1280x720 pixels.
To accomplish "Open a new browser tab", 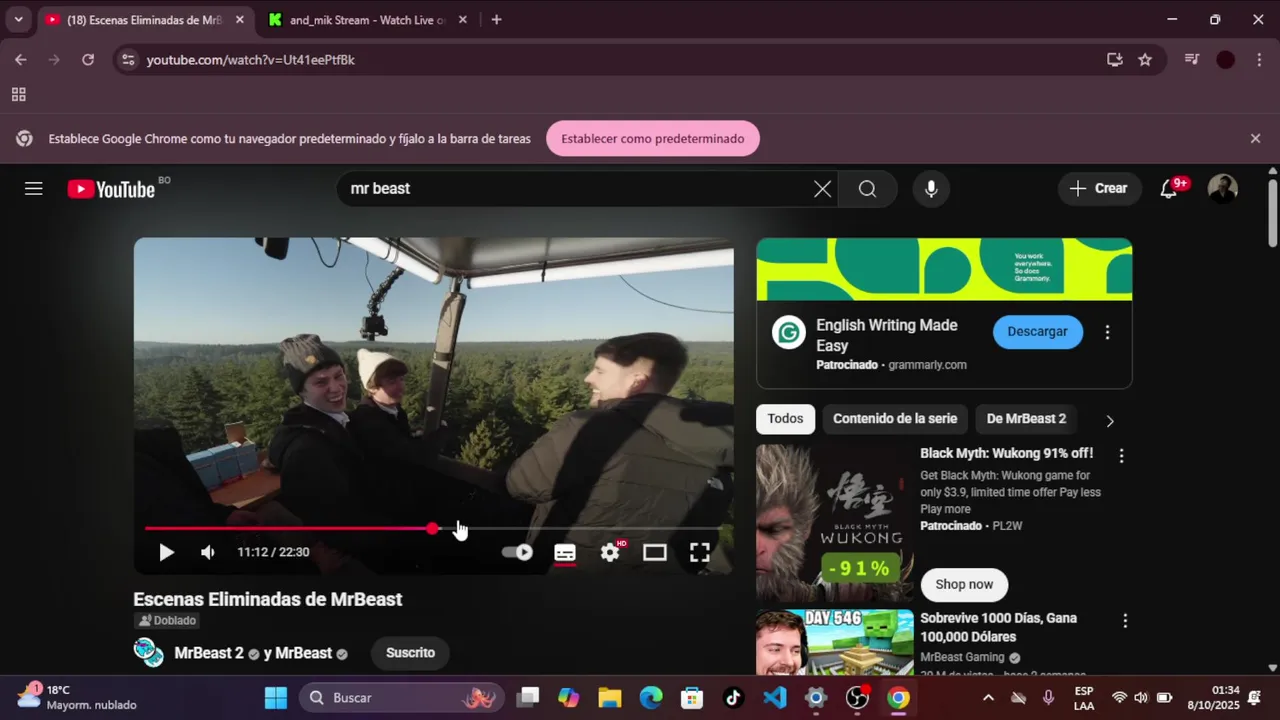I will [496, 20].
